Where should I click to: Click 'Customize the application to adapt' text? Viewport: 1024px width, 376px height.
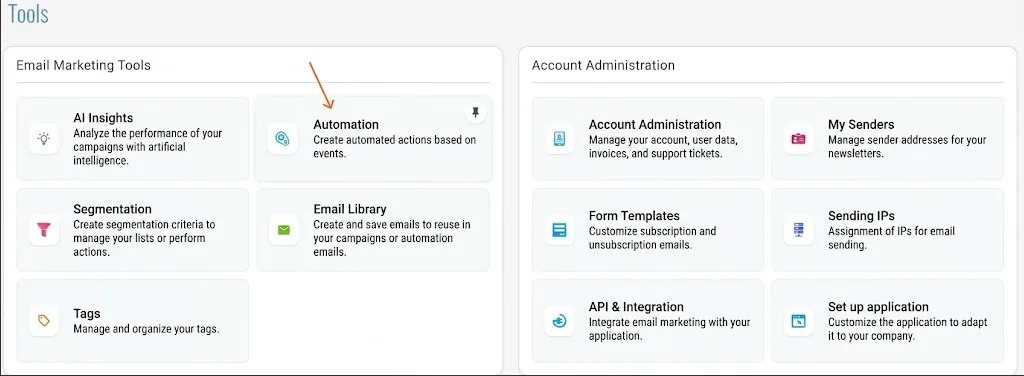pos(908,329)
